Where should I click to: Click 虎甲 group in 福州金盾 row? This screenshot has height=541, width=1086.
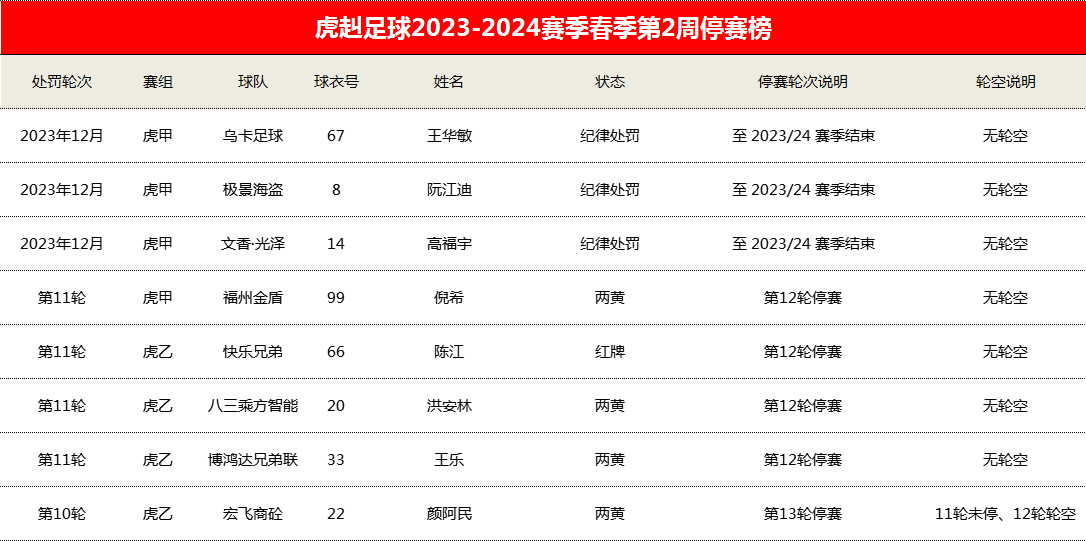click(158, 298)
